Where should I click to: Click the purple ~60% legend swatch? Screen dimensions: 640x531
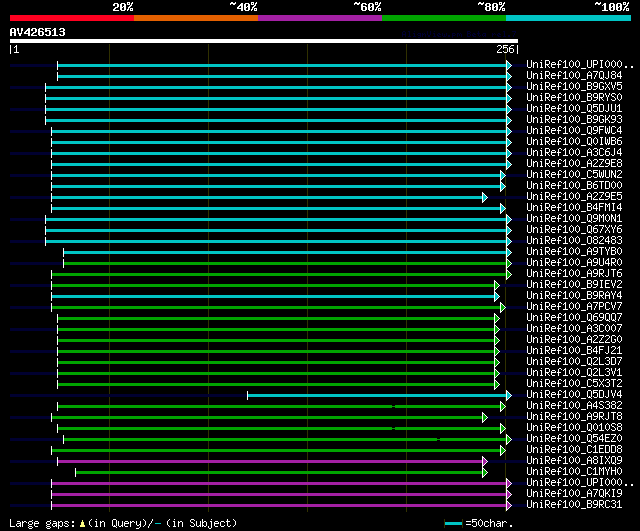tap(320, 18)
